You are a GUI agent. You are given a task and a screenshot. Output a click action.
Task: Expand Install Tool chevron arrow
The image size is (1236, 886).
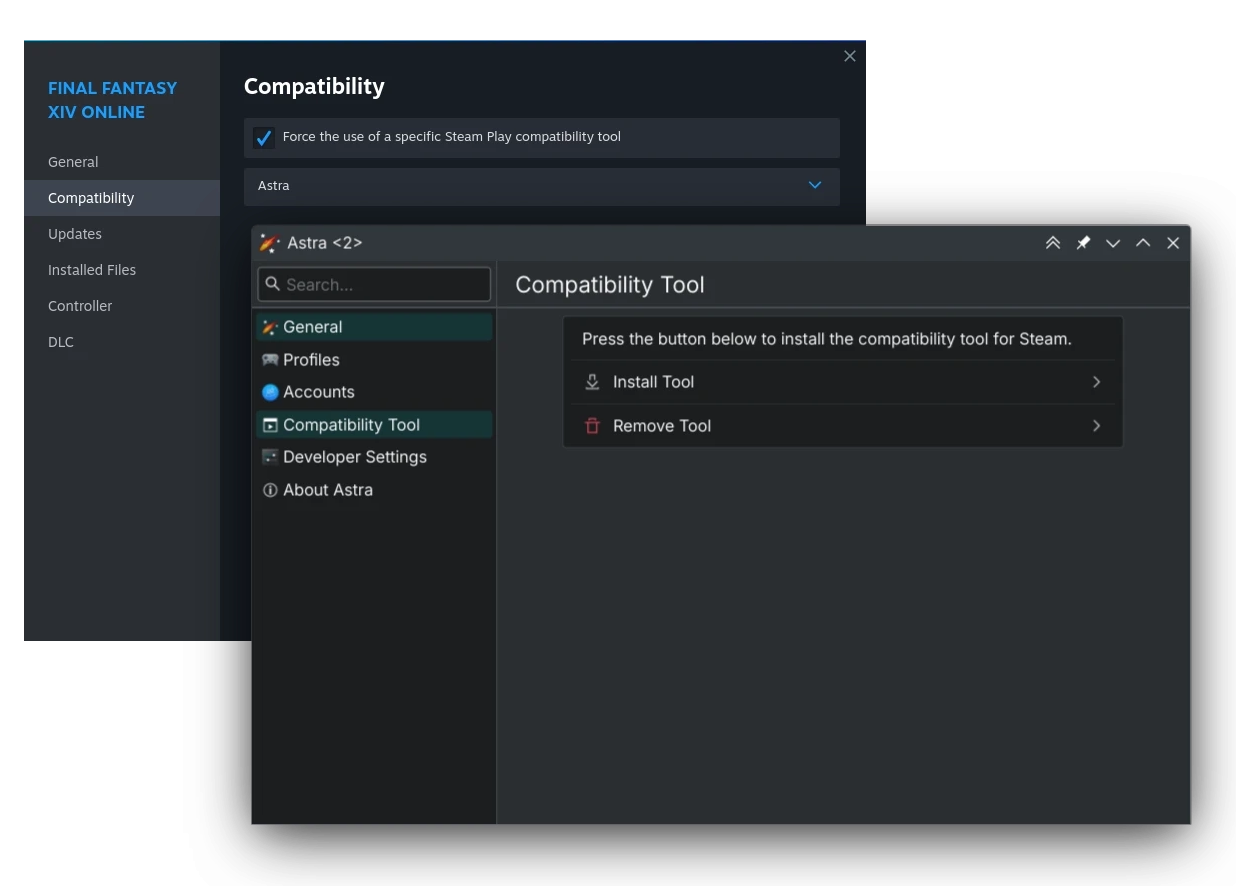point(1097,382)
